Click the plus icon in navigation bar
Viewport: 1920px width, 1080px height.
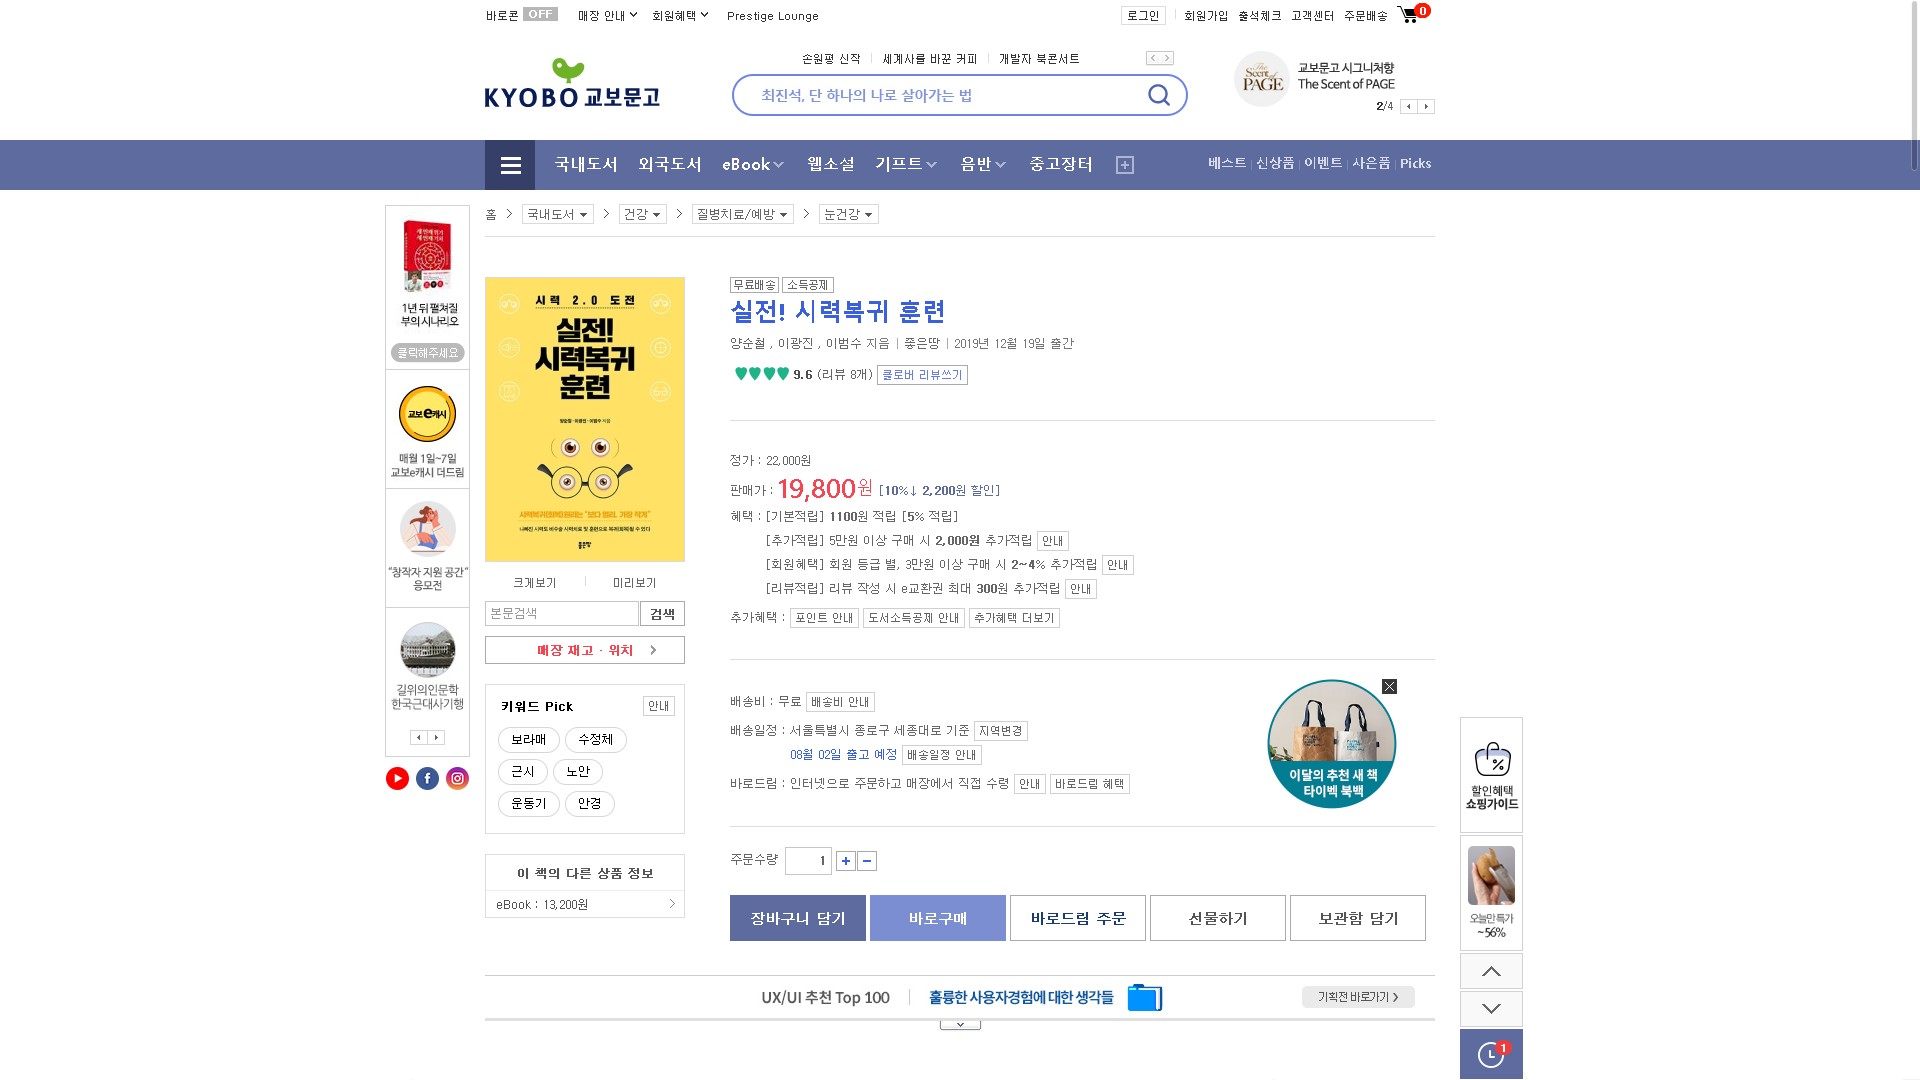coord(1125,165)
